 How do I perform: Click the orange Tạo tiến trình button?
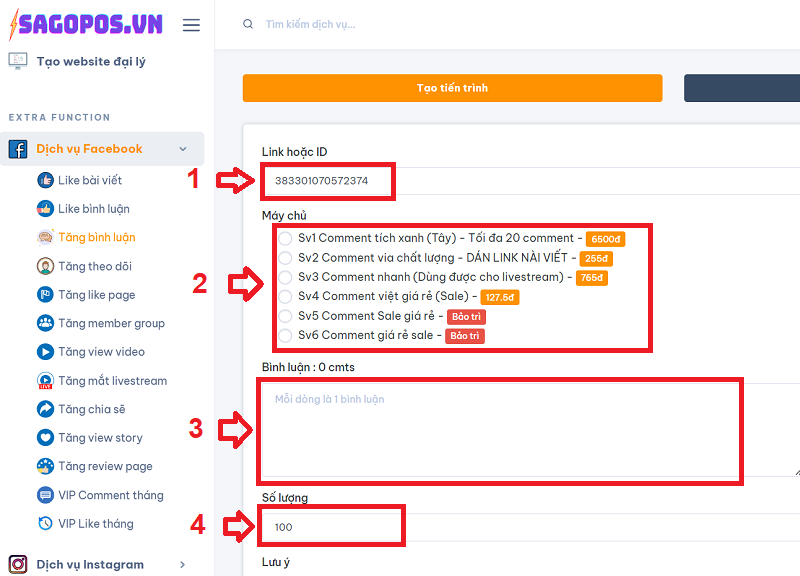click(x=452, y=88)
